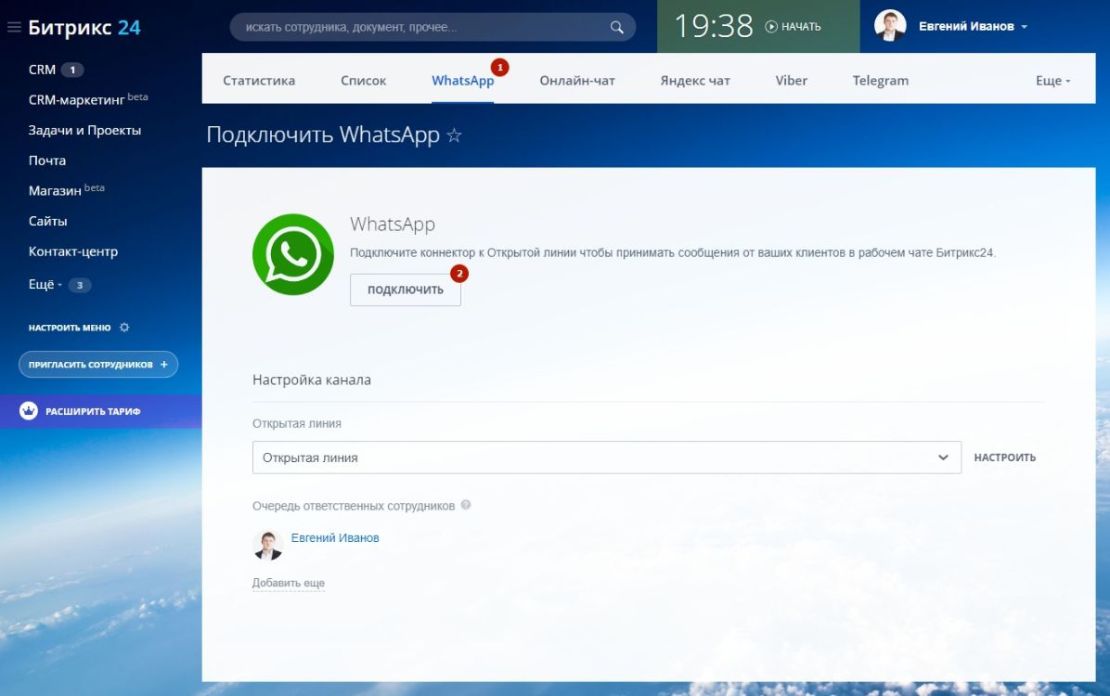Viewport: 1110px width, 696px height.
Task: Star the Подключить WhatsApp page as favorite
Action: tap(454, 134)
